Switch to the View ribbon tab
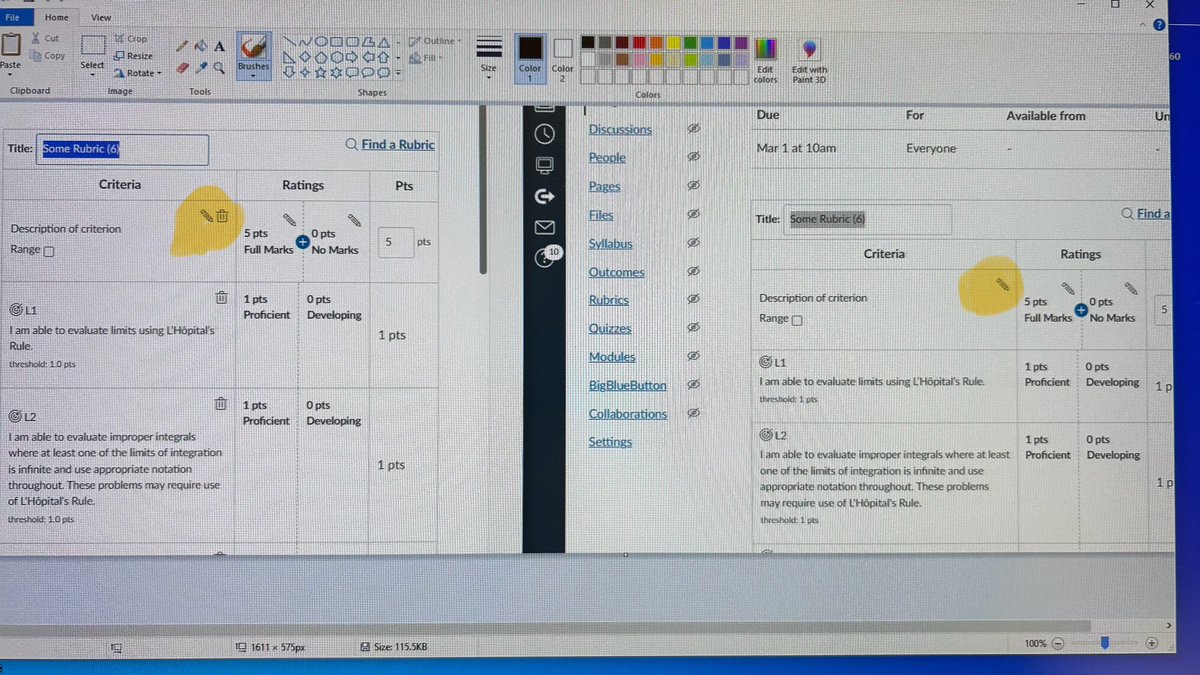This screenshot has height=675, width=1200. pos(101,17)
